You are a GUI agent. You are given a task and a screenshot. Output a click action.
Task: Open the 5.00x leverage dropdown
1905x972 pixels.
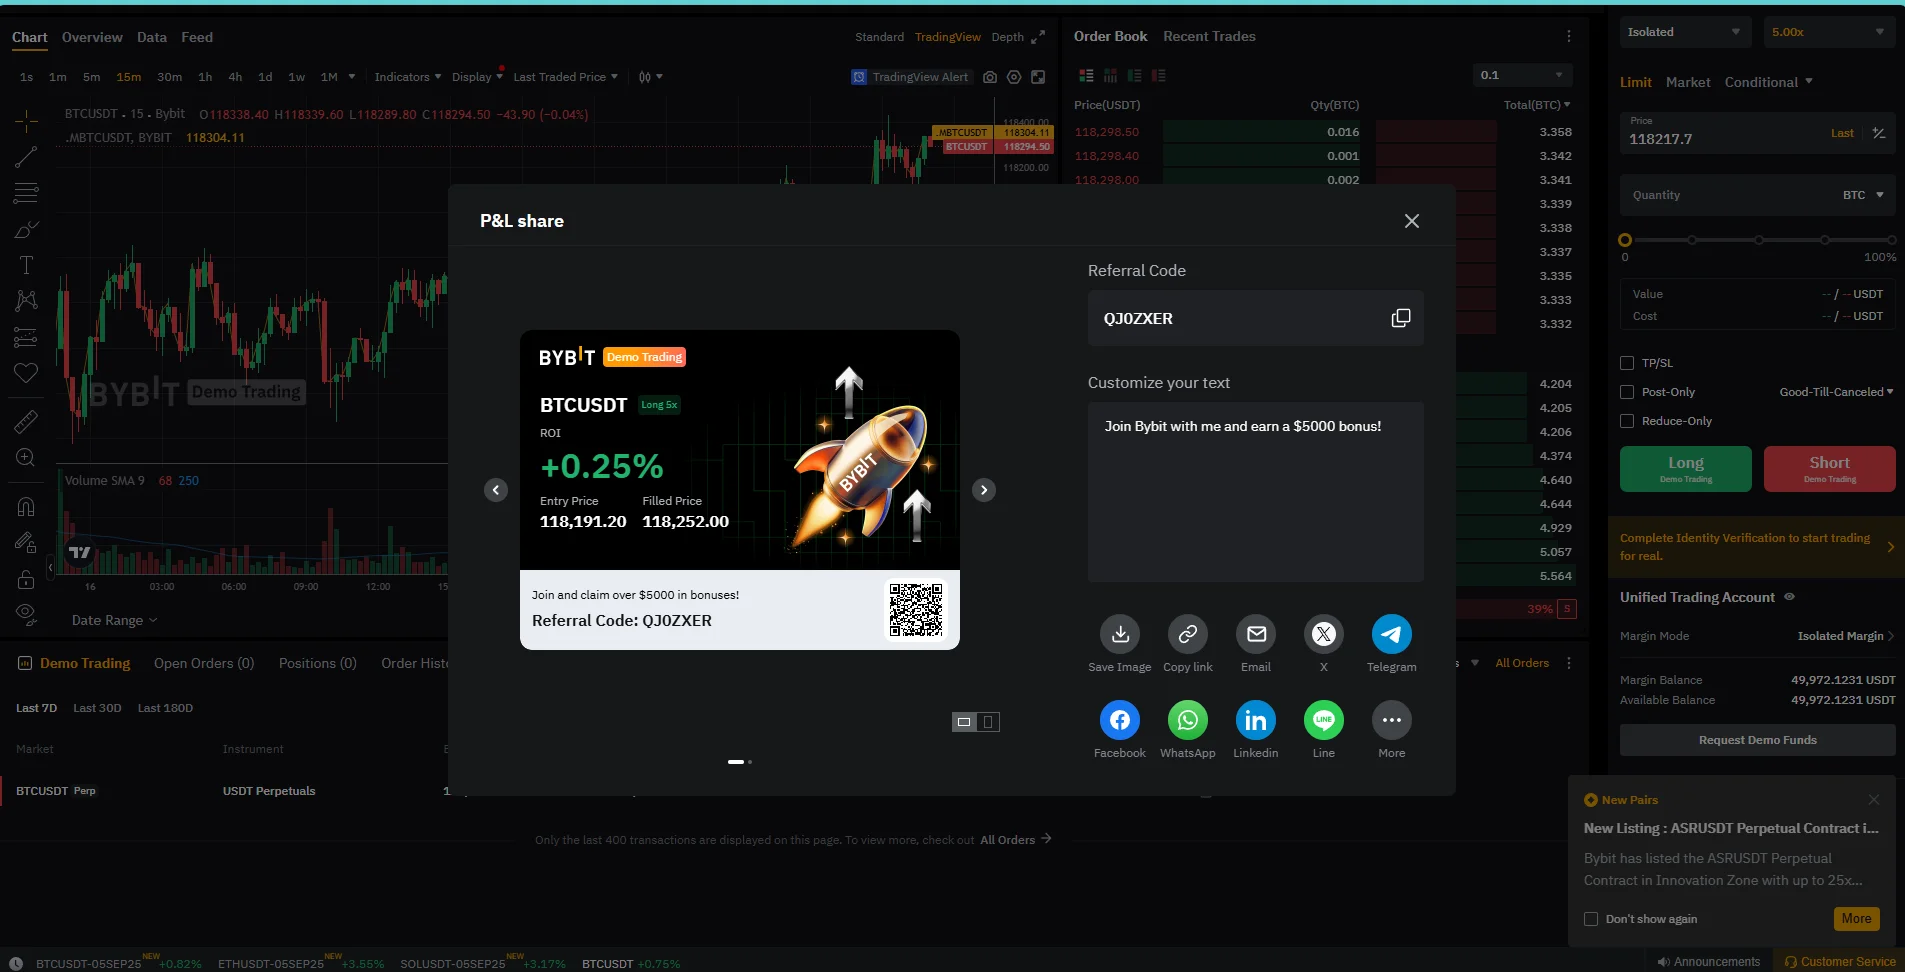[1829, 32]
